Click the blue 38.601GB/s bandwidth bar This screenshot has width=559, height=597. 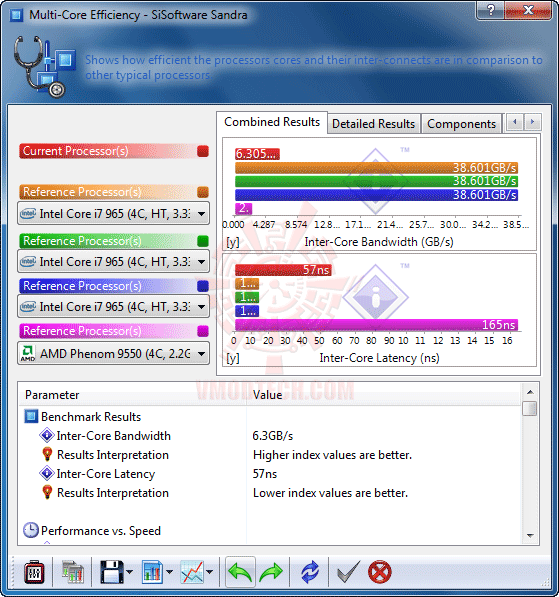click(376, 195)
